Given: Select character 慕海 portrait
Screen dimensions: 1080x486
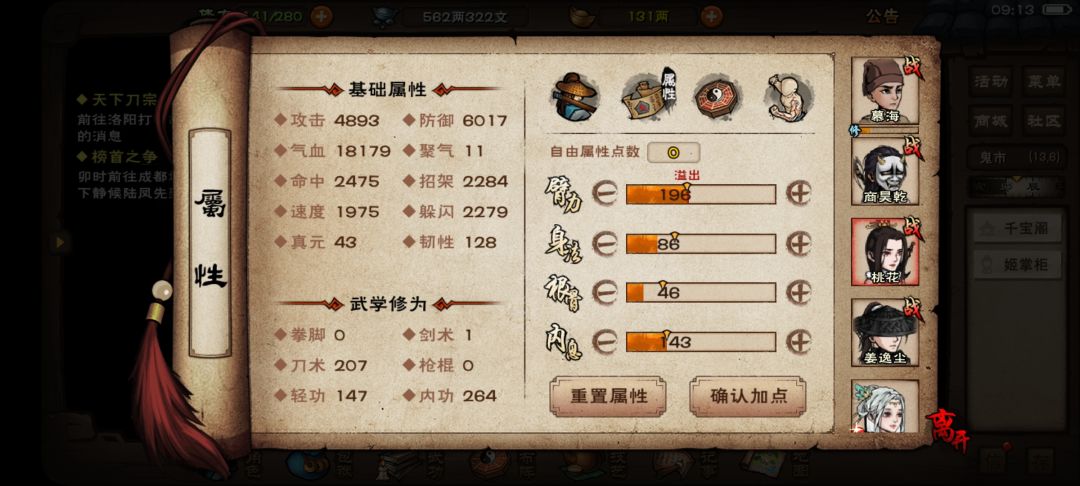Looking at the screenshot, I should [885, 91].
